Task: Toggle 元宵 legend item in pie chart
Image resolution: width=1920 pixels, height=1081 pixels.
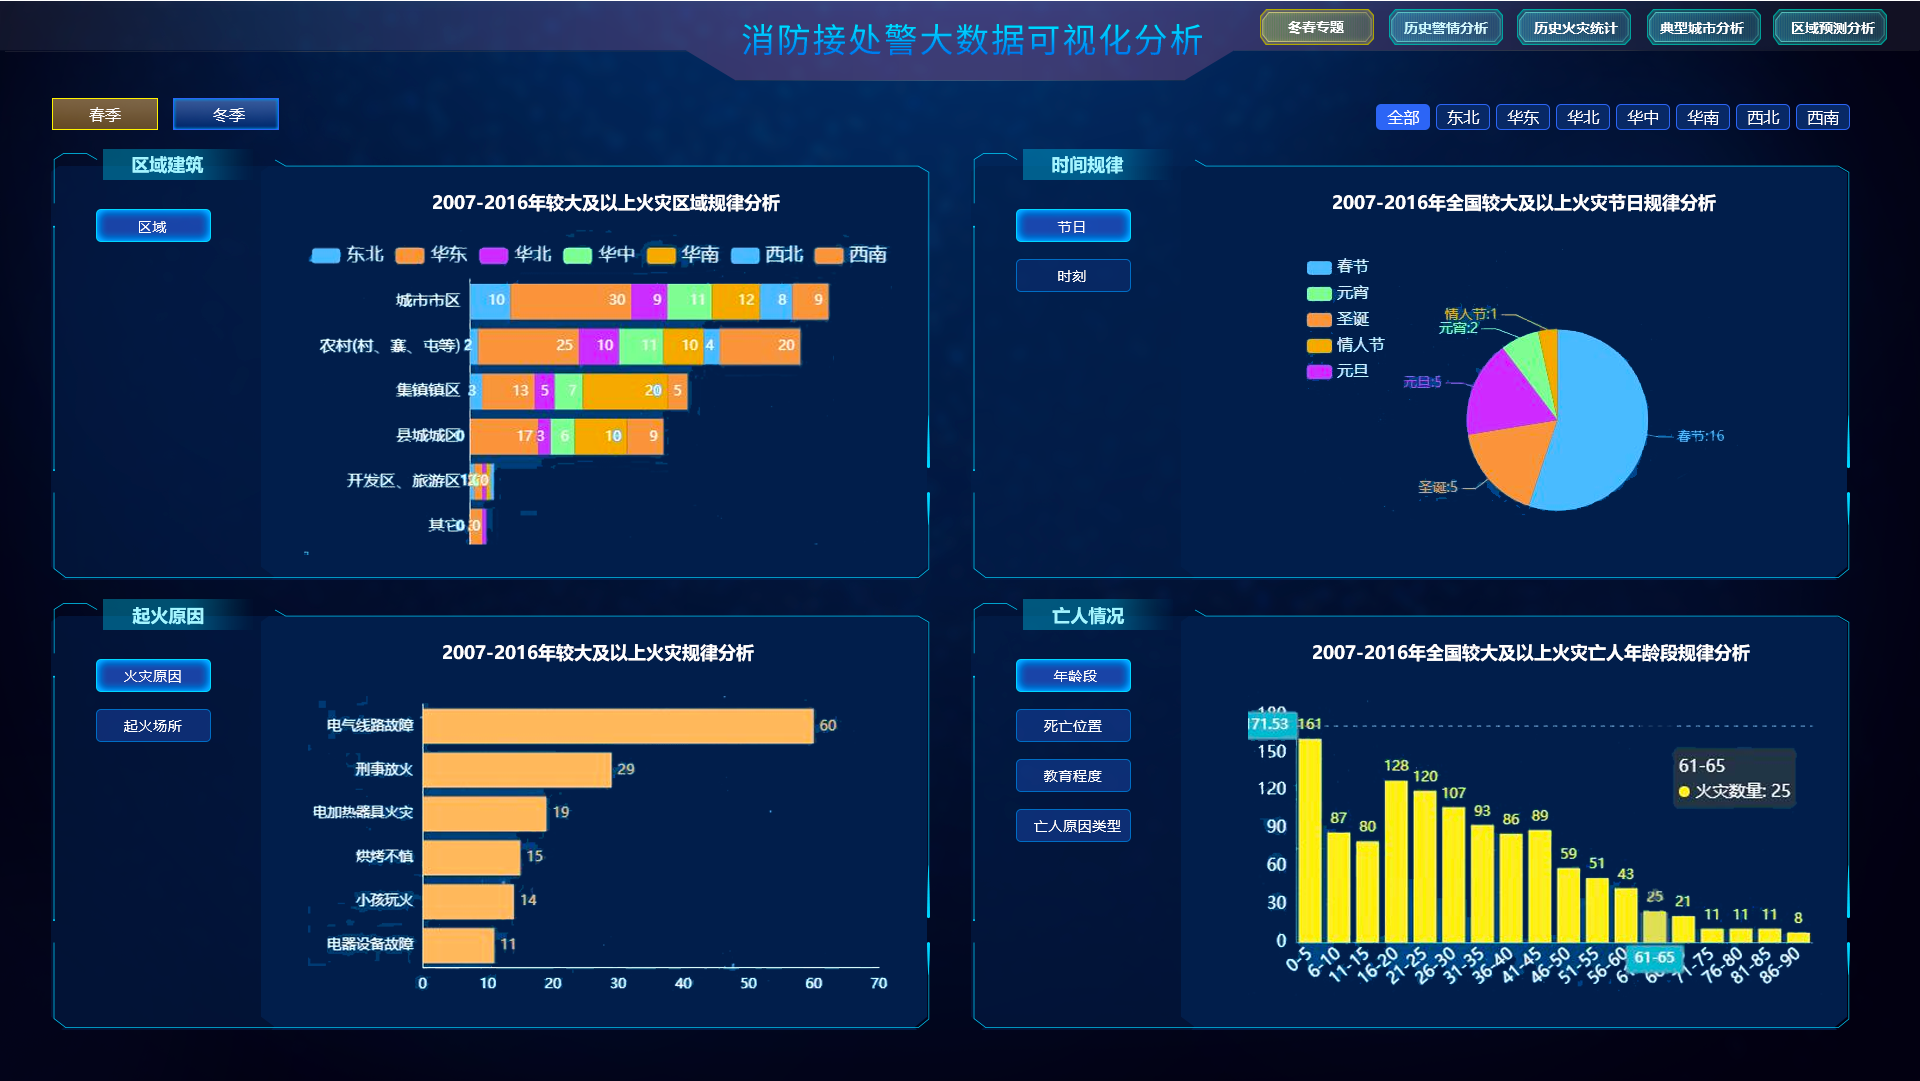Action: (1338, 293)
